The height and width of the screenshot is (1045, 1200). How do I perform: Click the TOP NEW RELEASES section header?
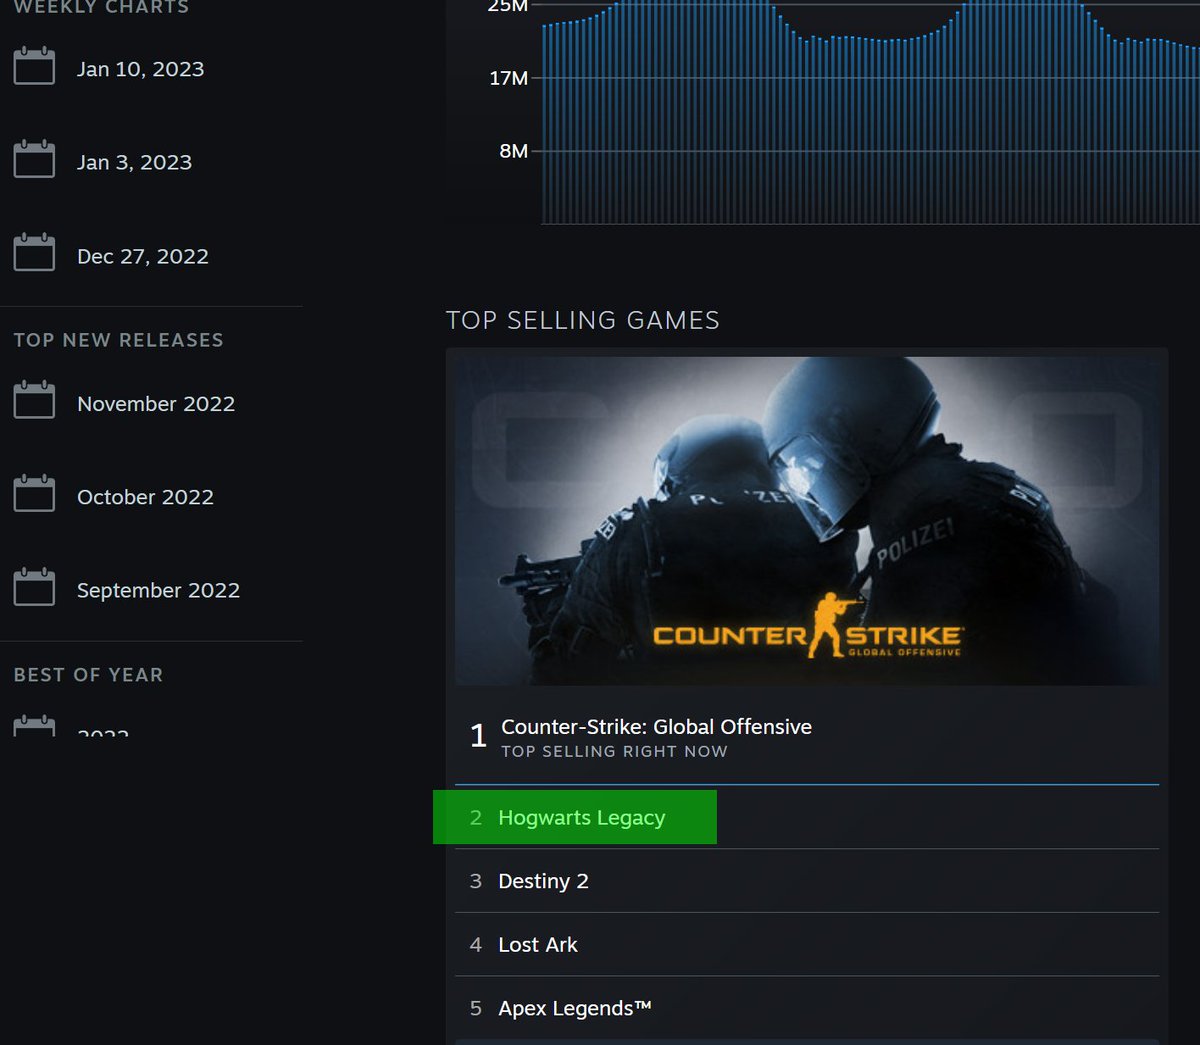coord(119,340)
